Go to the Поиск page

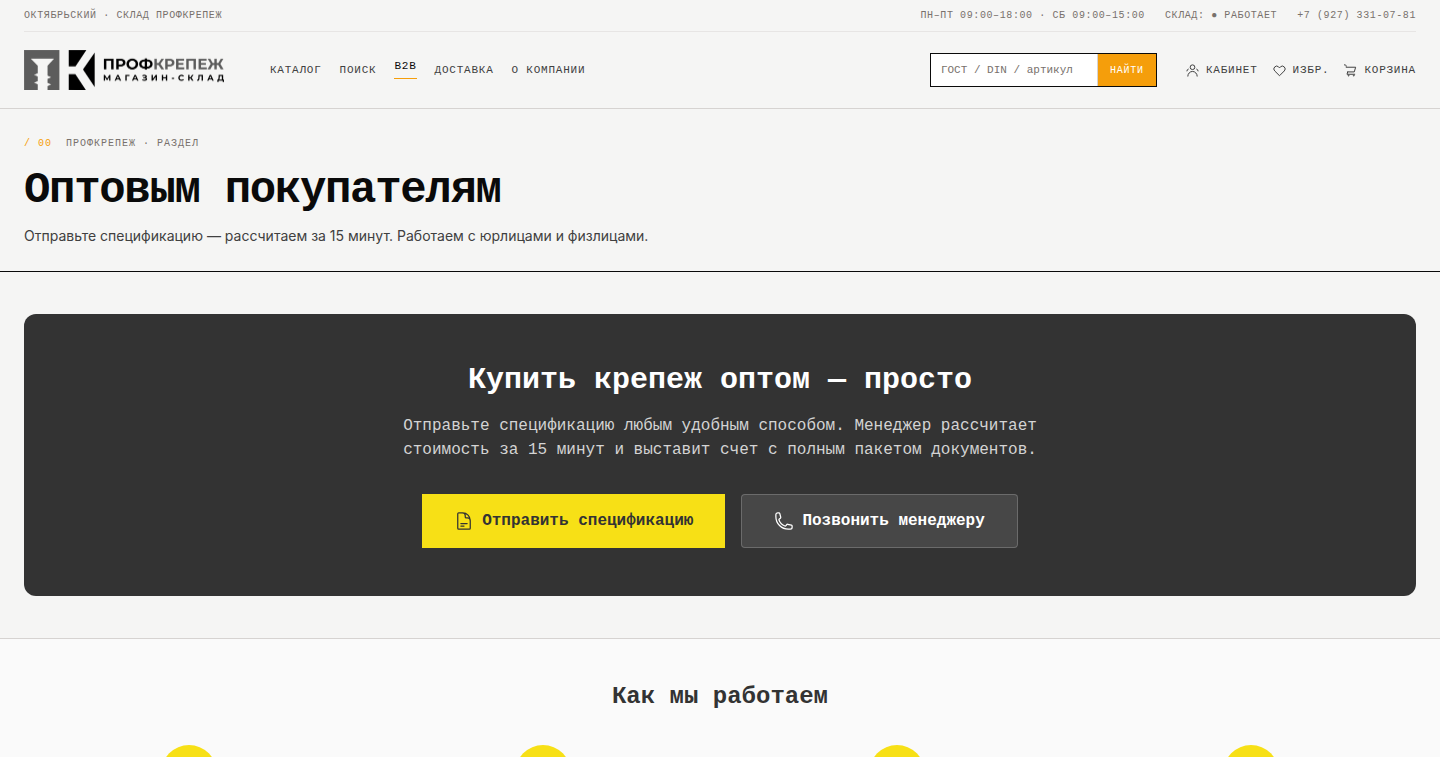(358, 70)
